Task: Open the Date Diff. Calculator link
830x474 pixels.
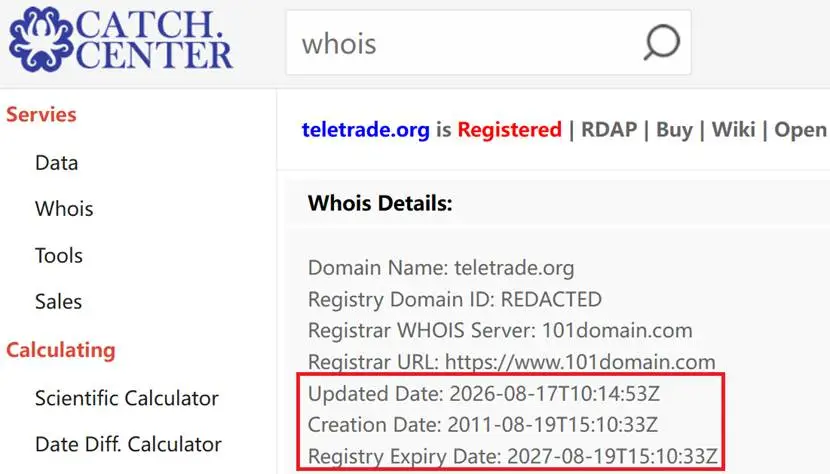Action: point(128,444)
